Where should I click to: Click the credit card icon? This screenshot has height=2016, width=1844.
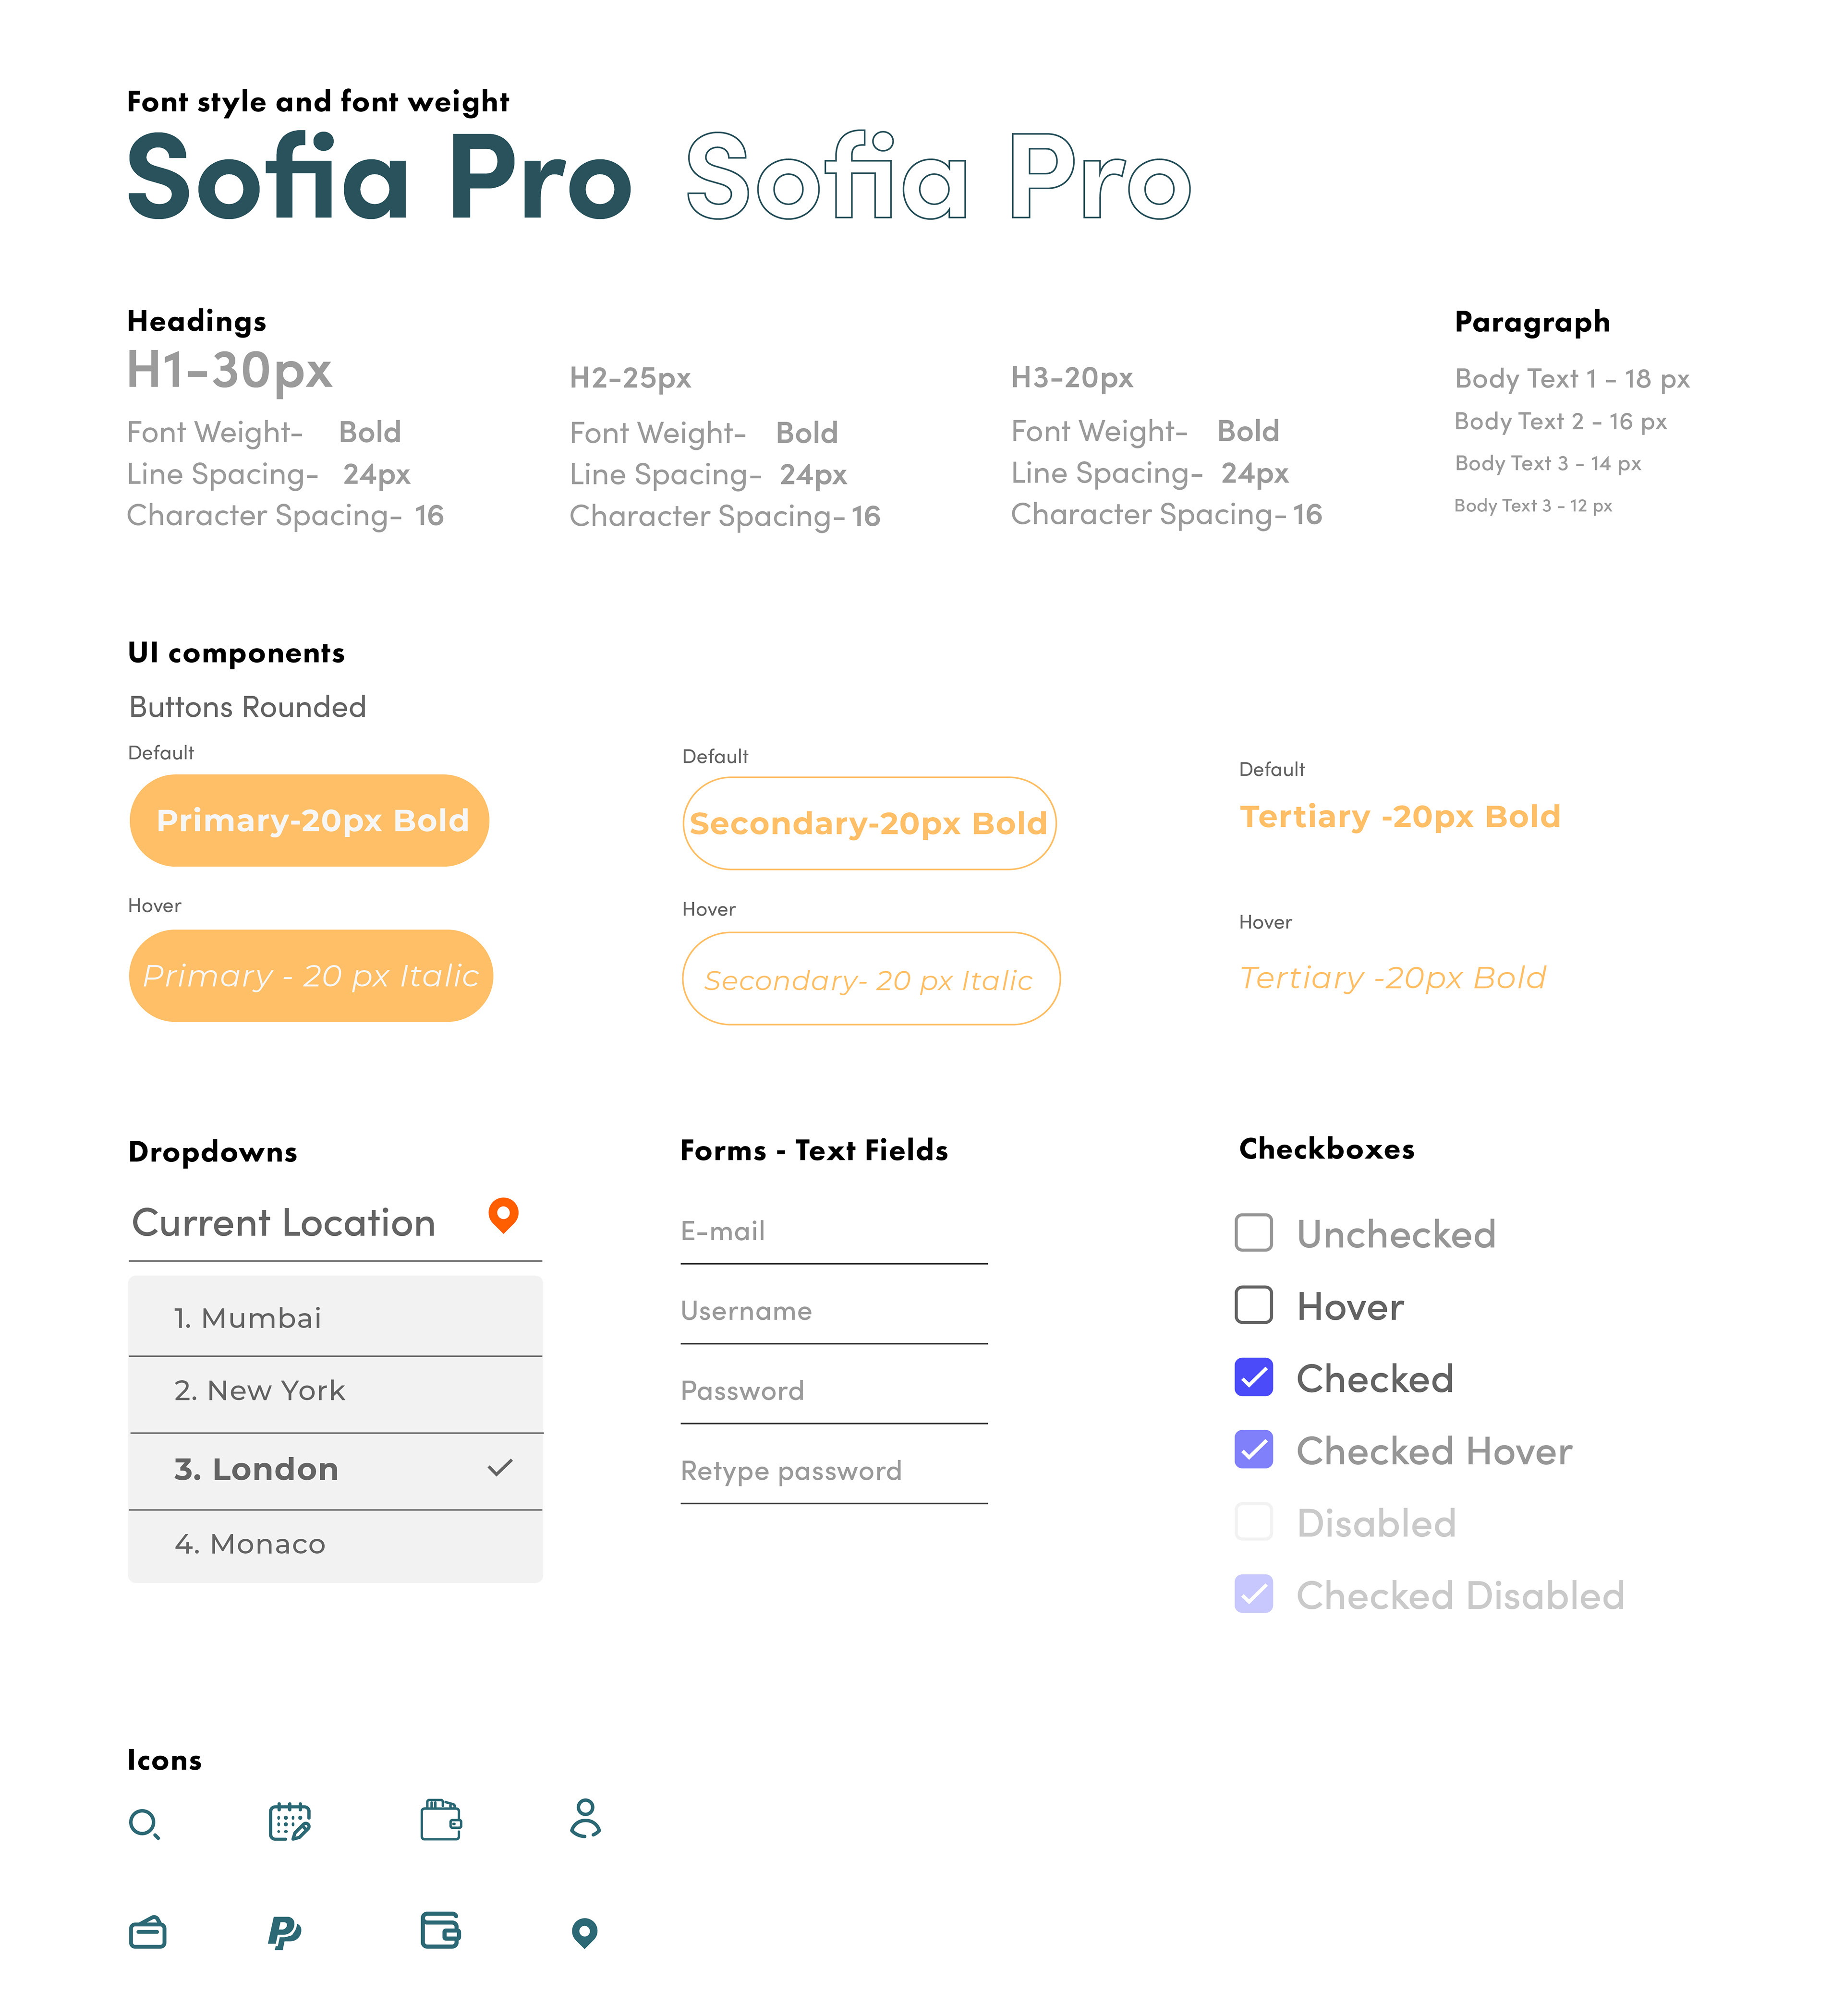tap(148, 1932)
